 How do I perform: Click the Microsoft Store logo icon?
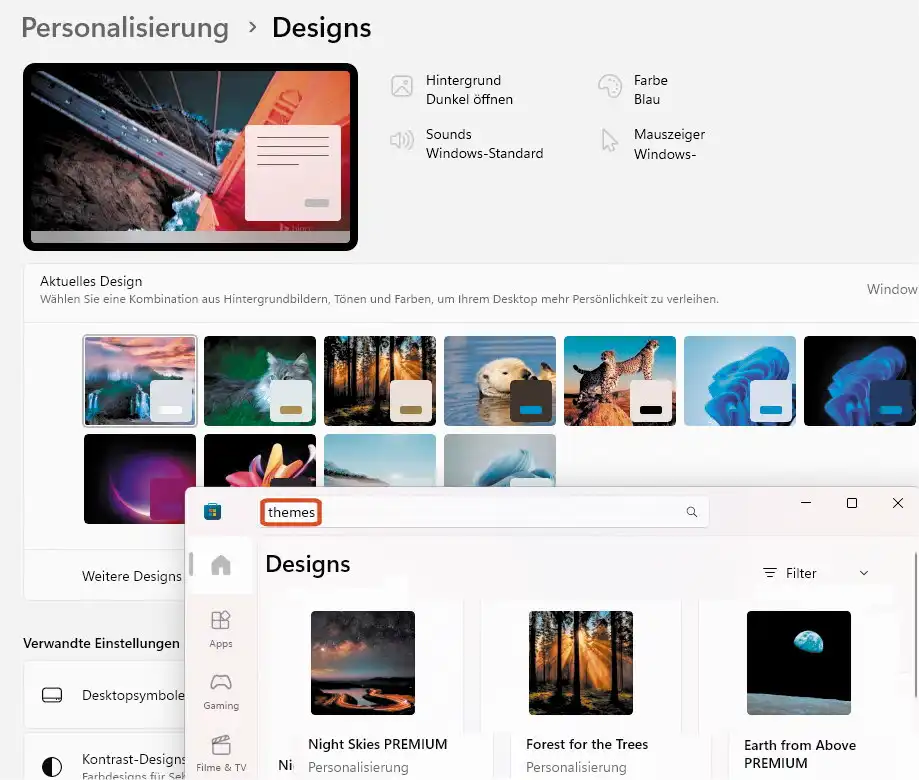coord(212,512)
